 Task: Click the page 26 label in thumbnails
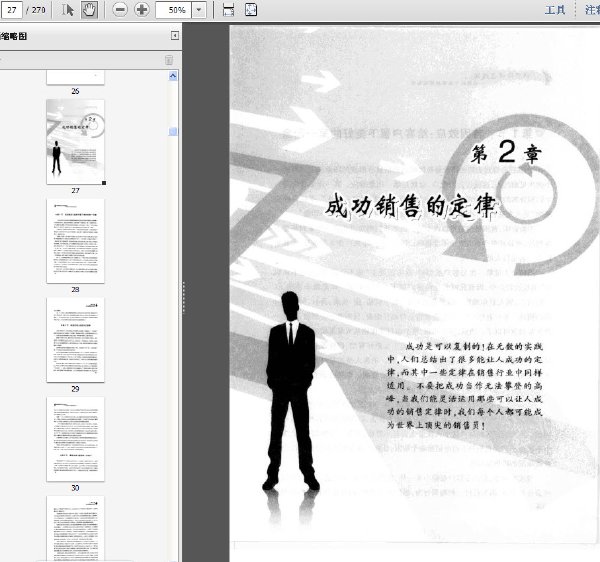[x=75, y=91]
